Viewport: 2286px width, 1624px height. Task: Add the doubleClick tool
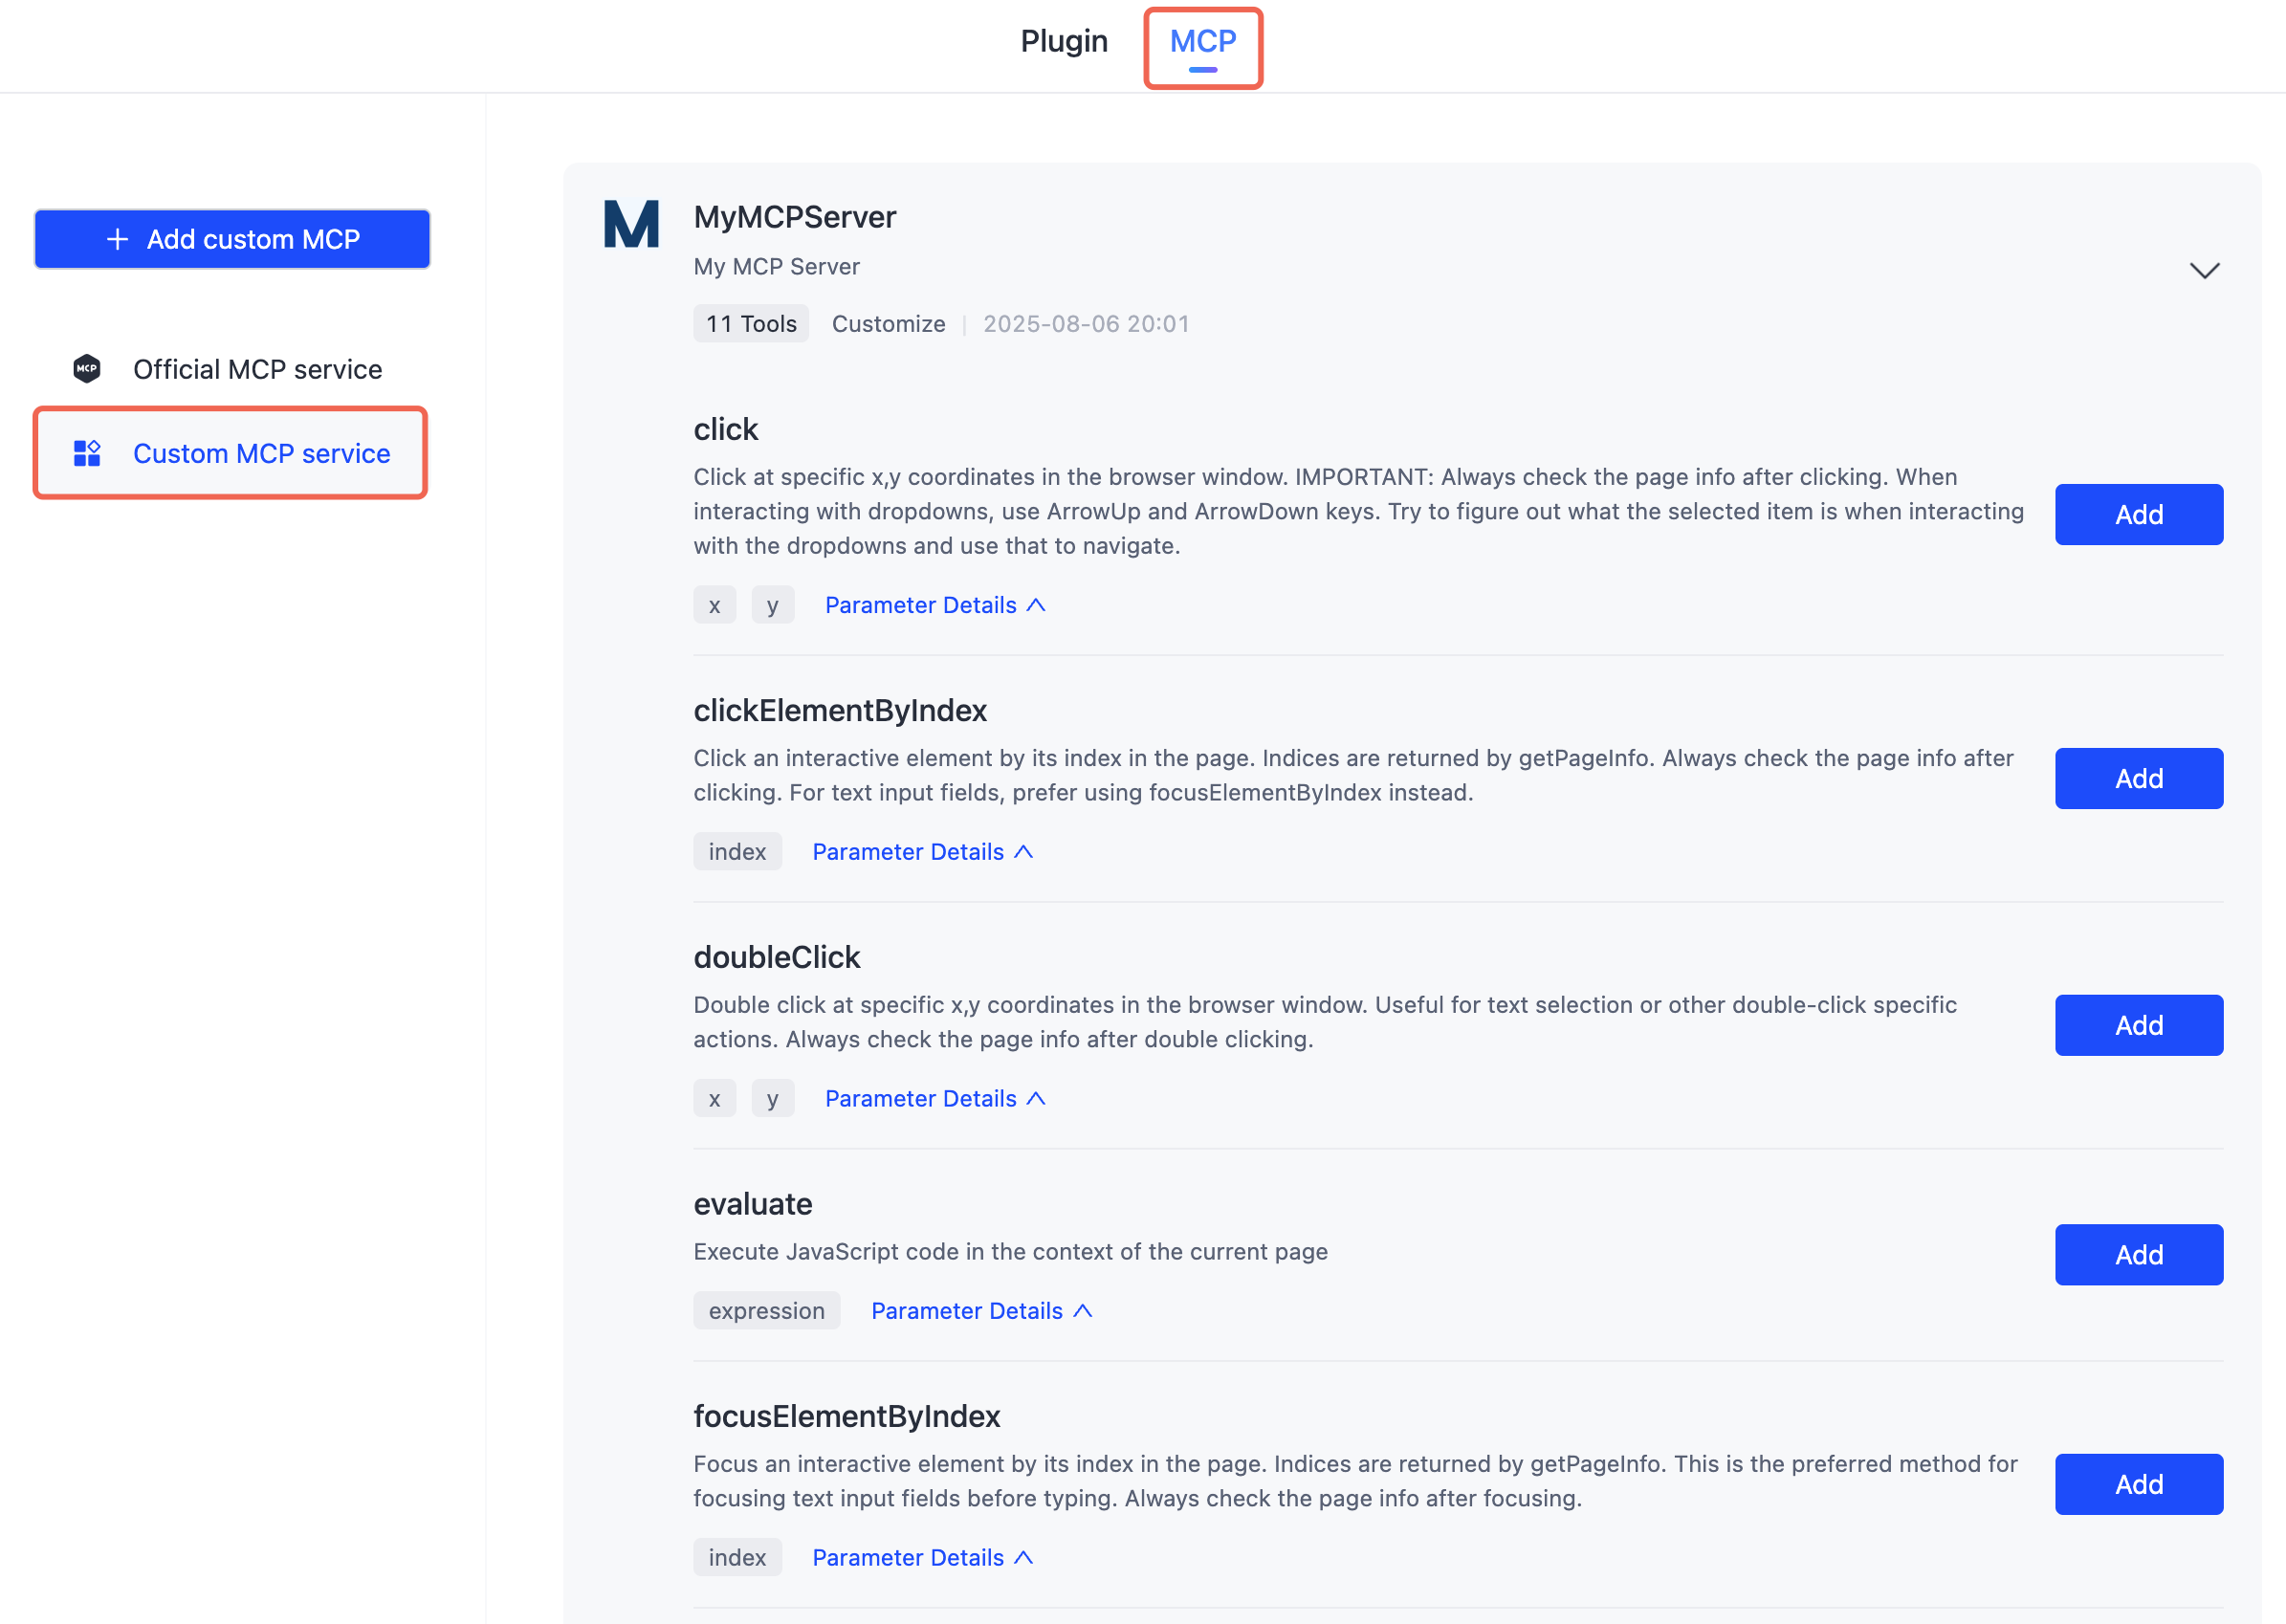(x=2138, y=1025)
